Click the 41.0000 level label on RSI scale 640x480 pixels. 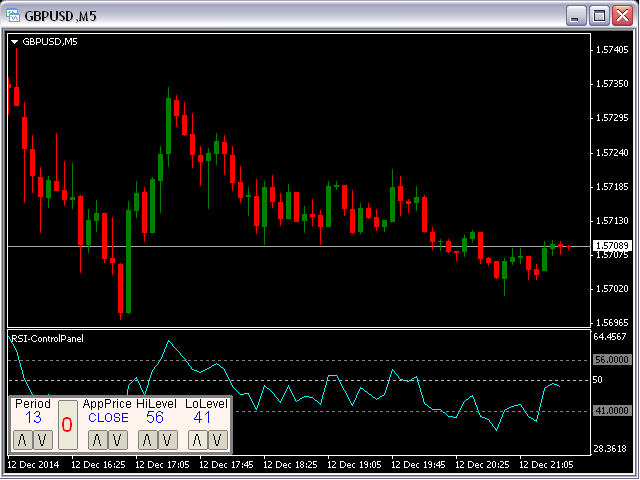point(612,411)
